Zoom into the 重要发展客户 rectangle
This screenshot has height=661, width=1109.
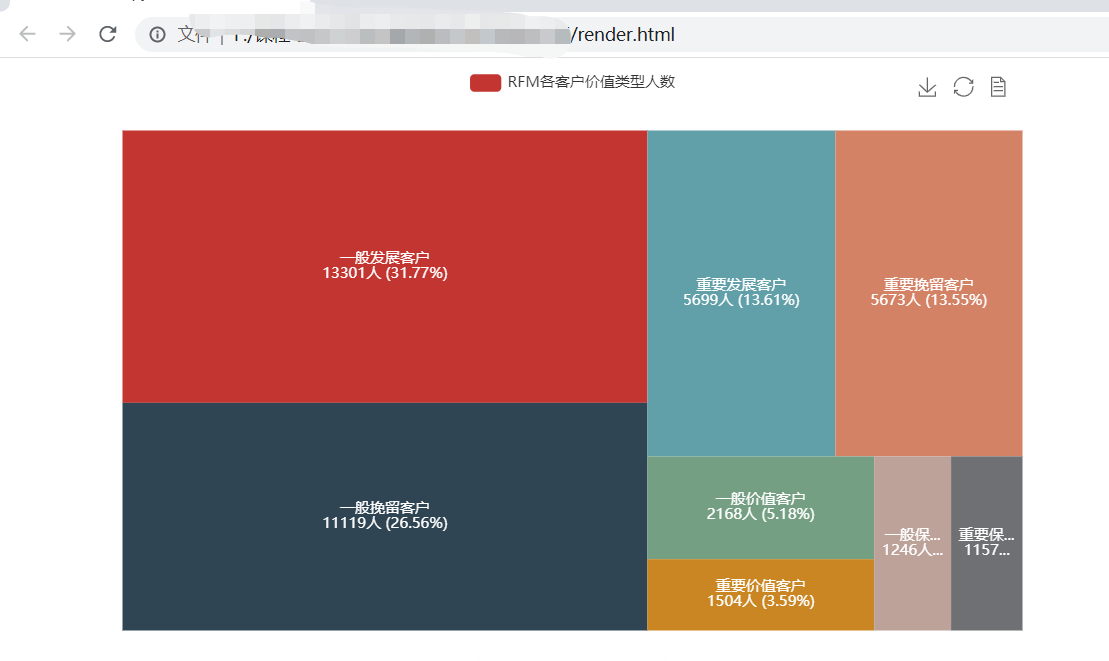click(741, 292)
